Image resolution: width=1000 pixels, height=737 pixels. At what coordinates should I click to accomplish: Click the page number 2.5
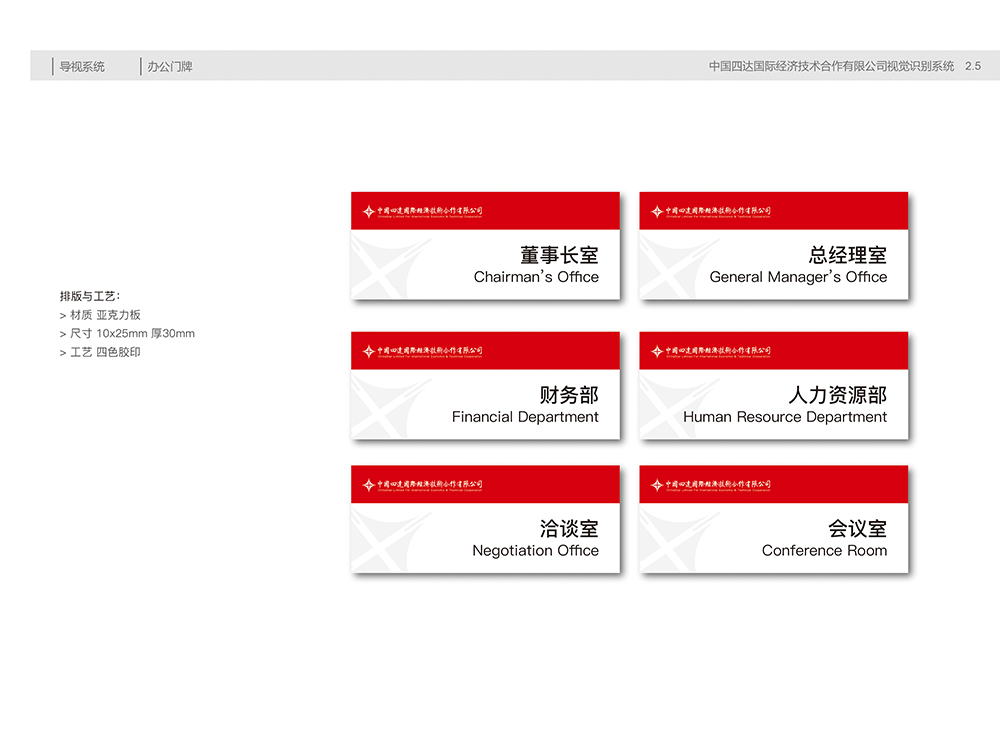(x=973, y=66)
